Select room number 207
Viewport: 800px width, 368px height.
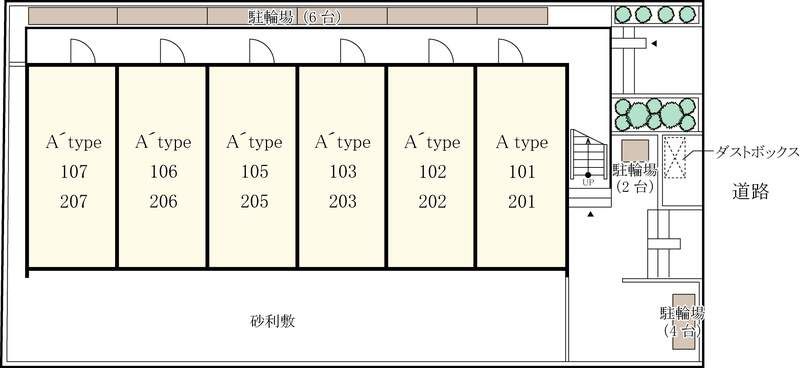point(73,202)
